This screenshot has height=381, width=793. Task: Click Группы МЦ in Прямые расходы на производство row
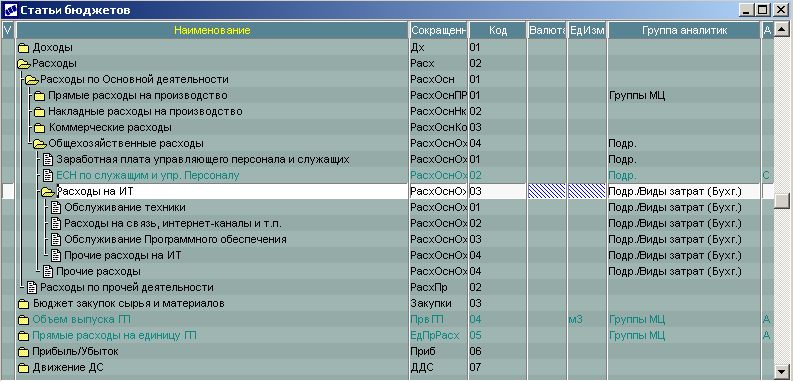coord(636,96)
